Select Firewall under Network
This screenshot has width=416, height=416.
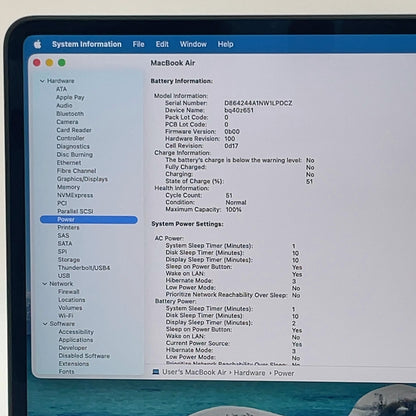point(69,292)
